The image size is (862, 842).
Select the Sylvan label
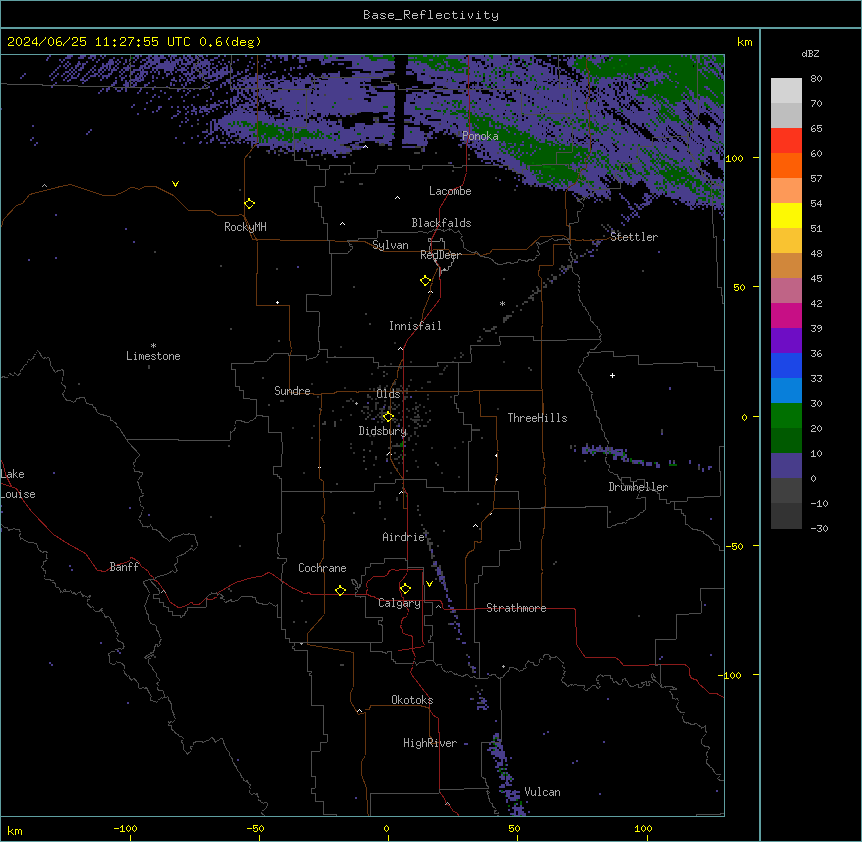pos(390,245)
